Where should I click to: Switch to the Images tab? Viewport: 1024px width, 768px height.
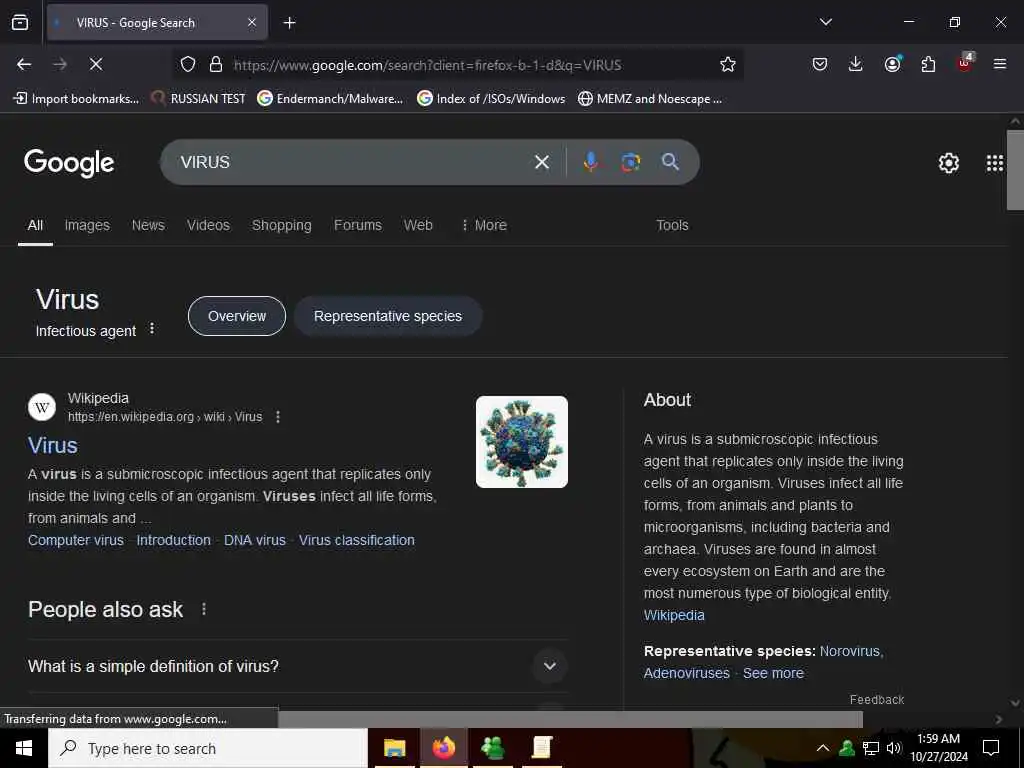[x=87, y=225]
